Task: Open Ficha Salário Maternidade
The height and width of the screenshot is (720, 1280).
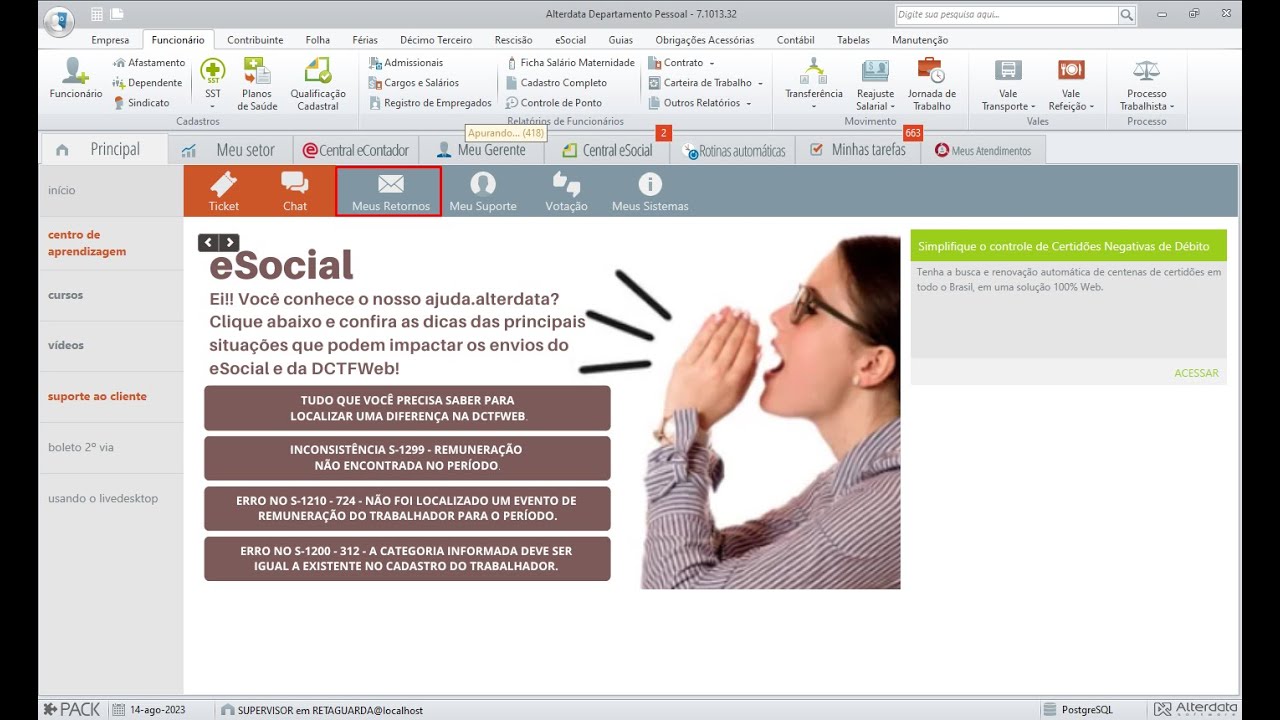Action: pos(570,63)
